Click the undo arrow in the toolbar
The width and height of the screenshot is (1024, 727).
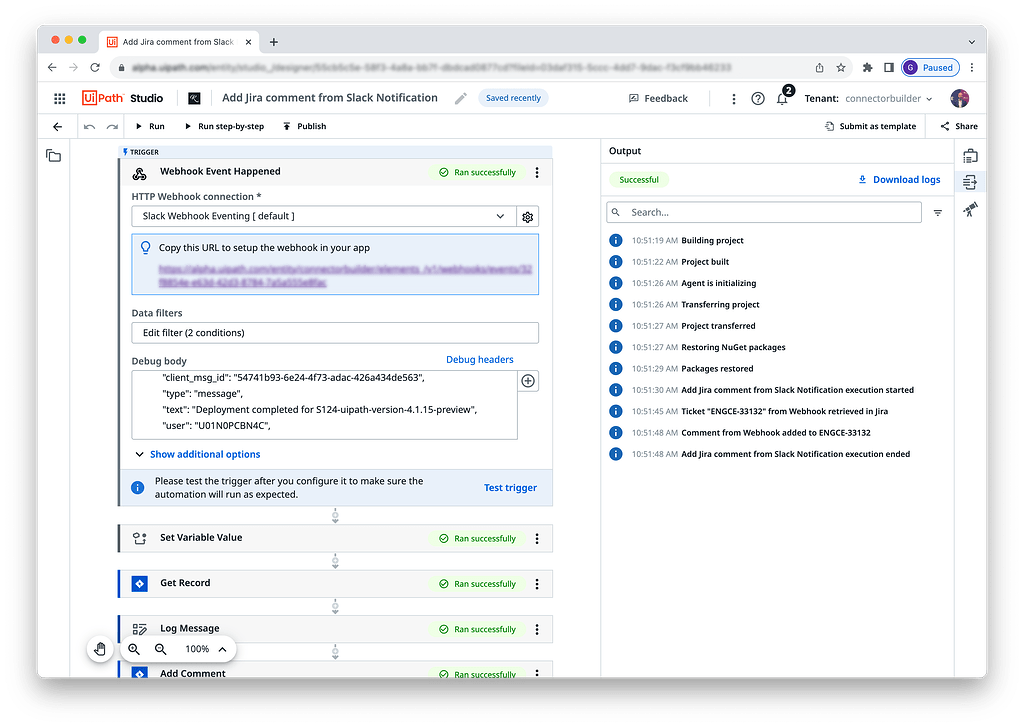click(90, 126)
